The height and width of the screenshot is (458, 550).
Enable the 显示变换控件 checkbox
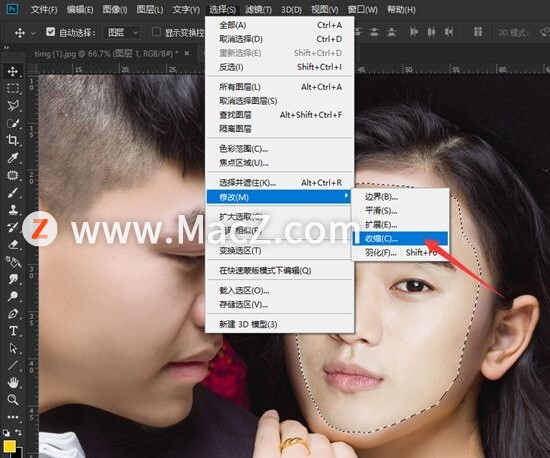point(156,32)
